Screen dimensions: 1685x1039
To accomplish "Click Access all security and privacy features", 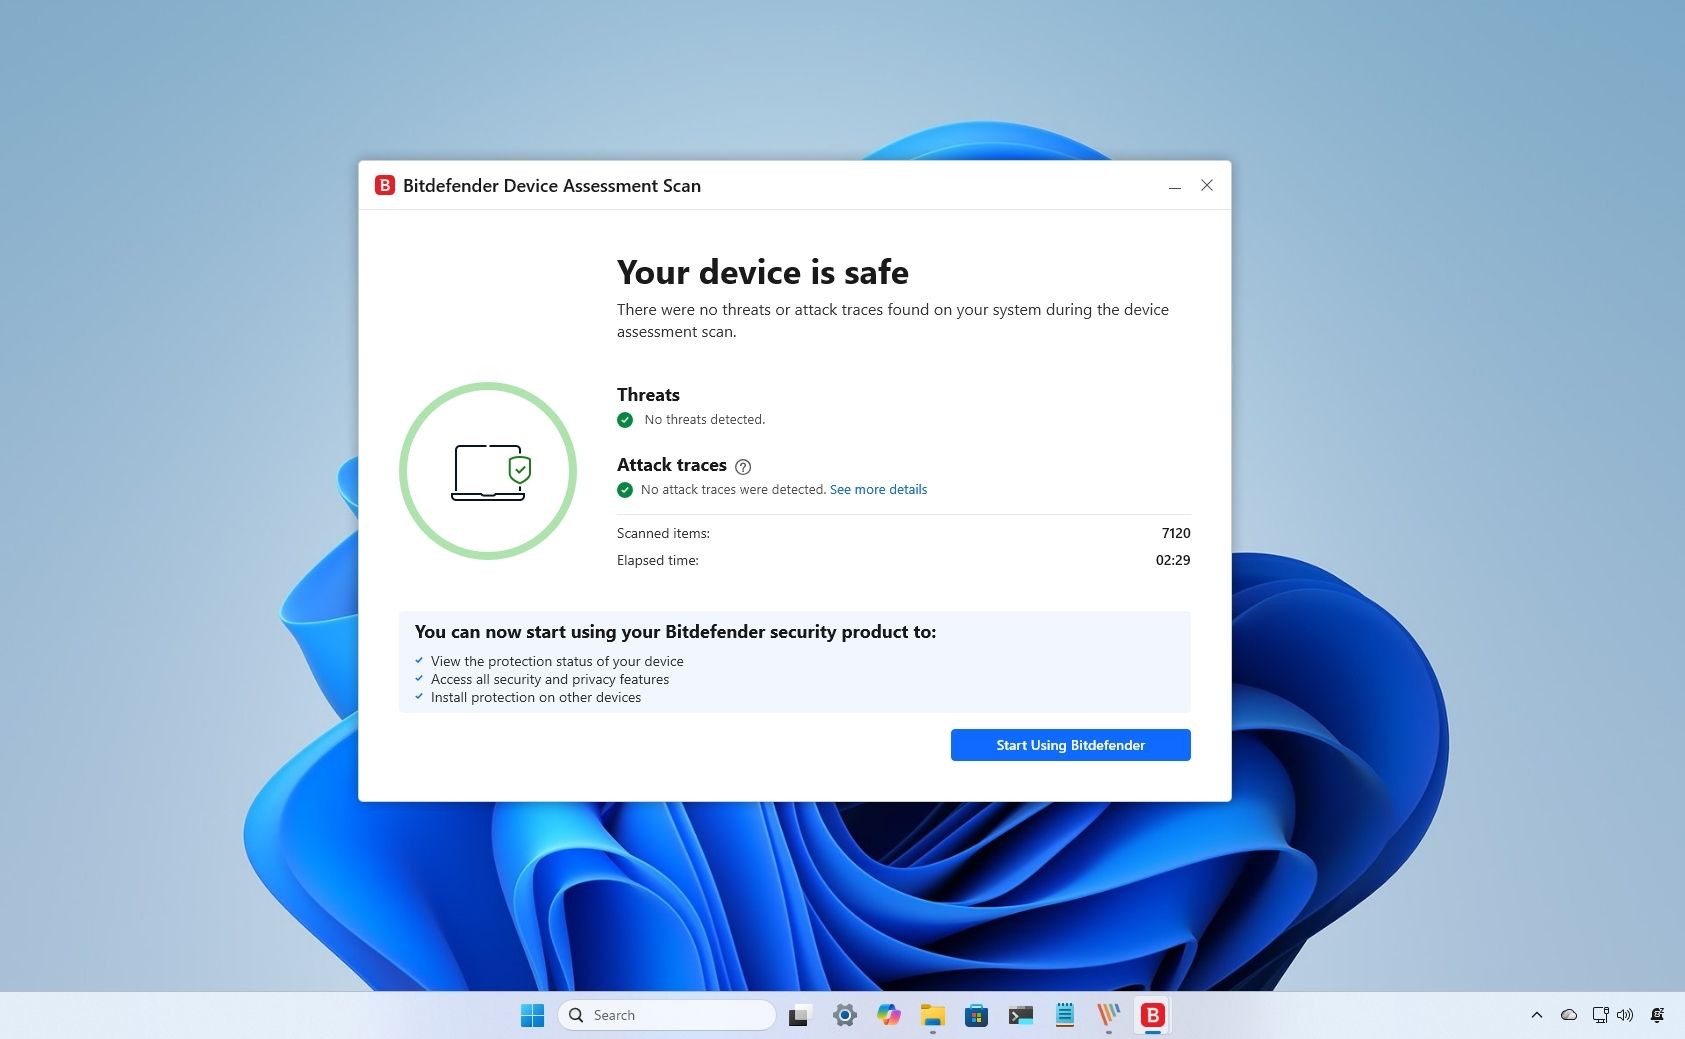I will click(x=550, y=680).
